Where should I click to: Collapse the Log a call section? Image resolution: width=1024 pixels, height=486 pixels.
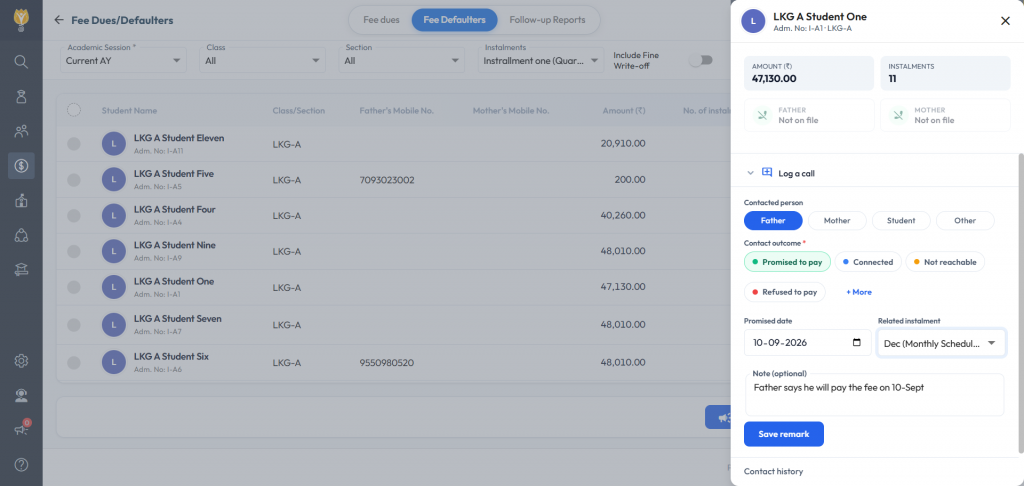(750, 173)
